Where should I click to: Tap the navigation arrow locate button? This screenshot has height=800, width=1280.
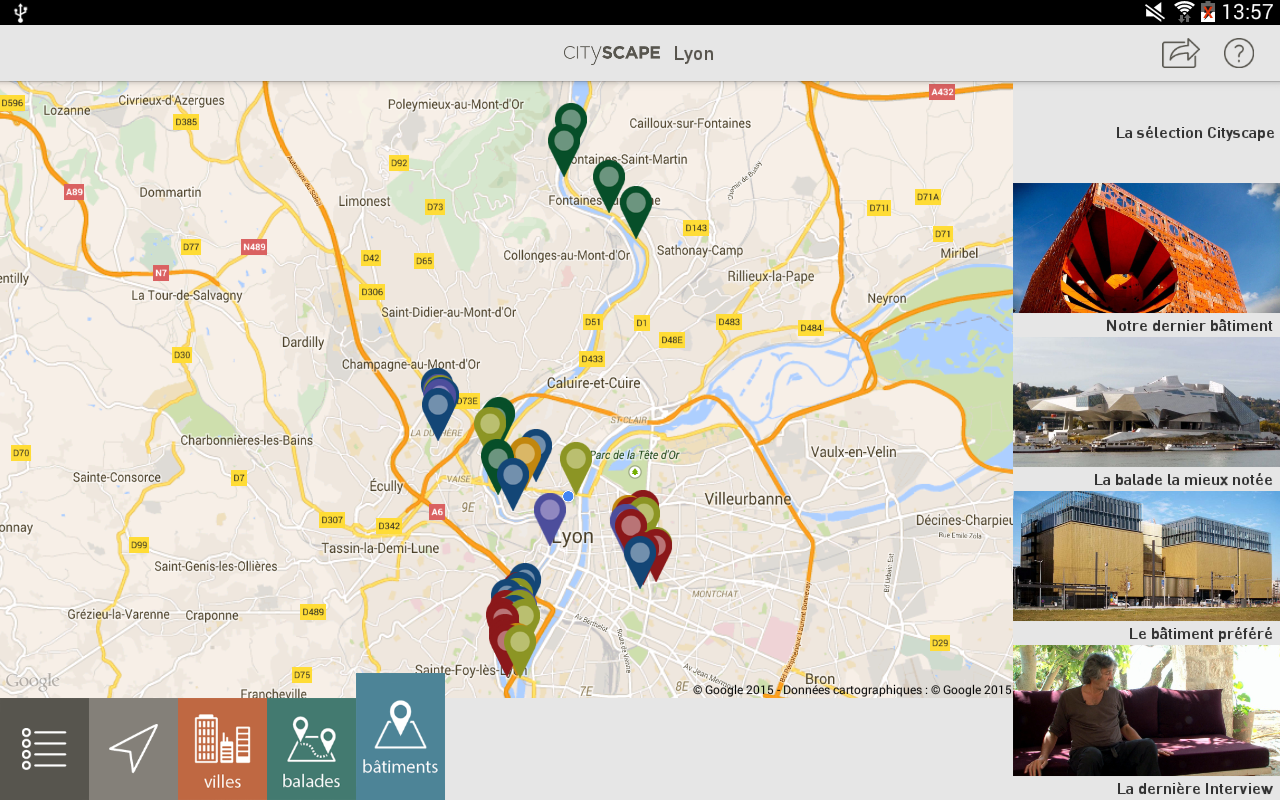click(133, 748)
